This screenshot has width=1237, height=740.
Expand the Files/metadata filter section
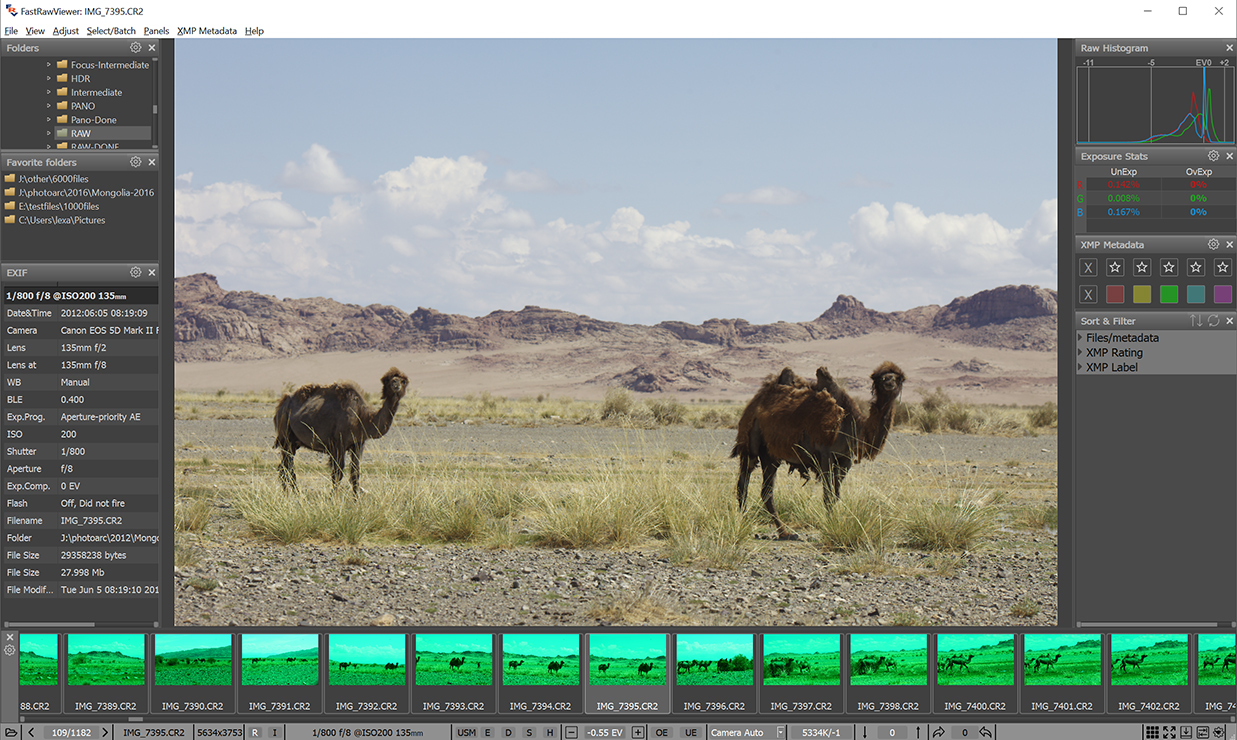pyautogui.click(x=1080, y=338)
